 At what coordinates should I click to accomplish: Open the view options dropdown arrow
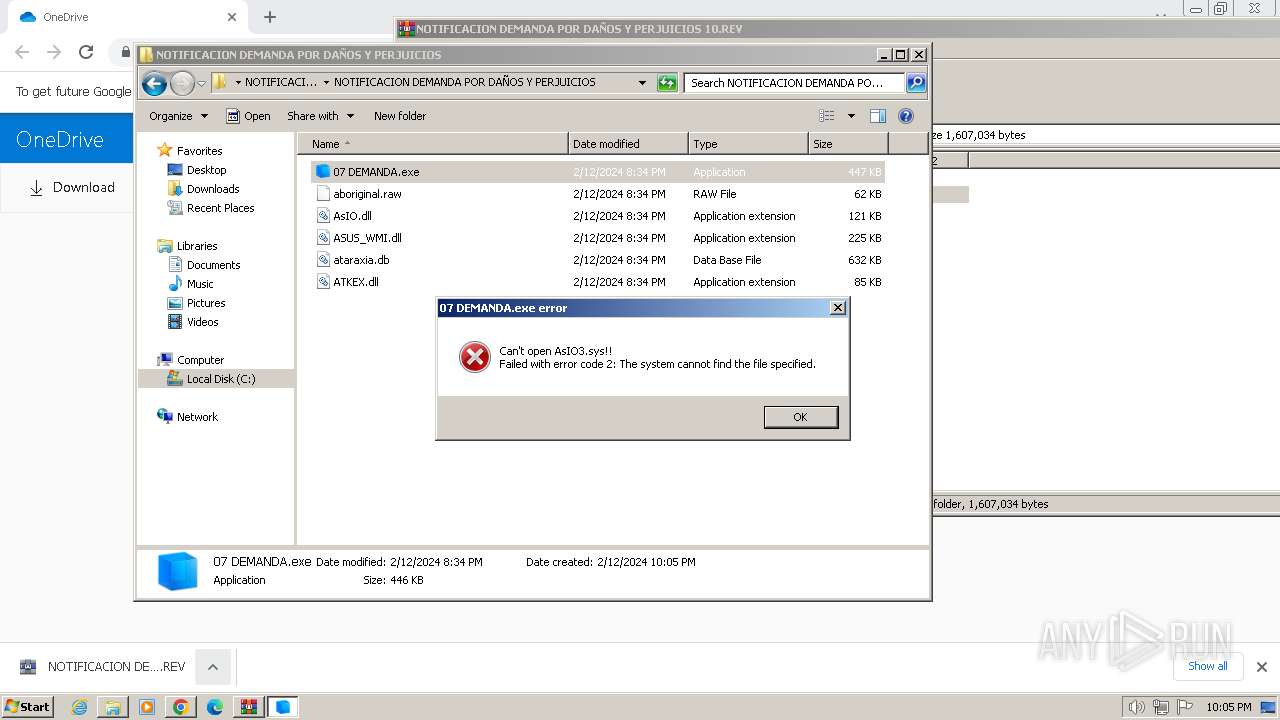pyautogui.click(x=851, y=116)
